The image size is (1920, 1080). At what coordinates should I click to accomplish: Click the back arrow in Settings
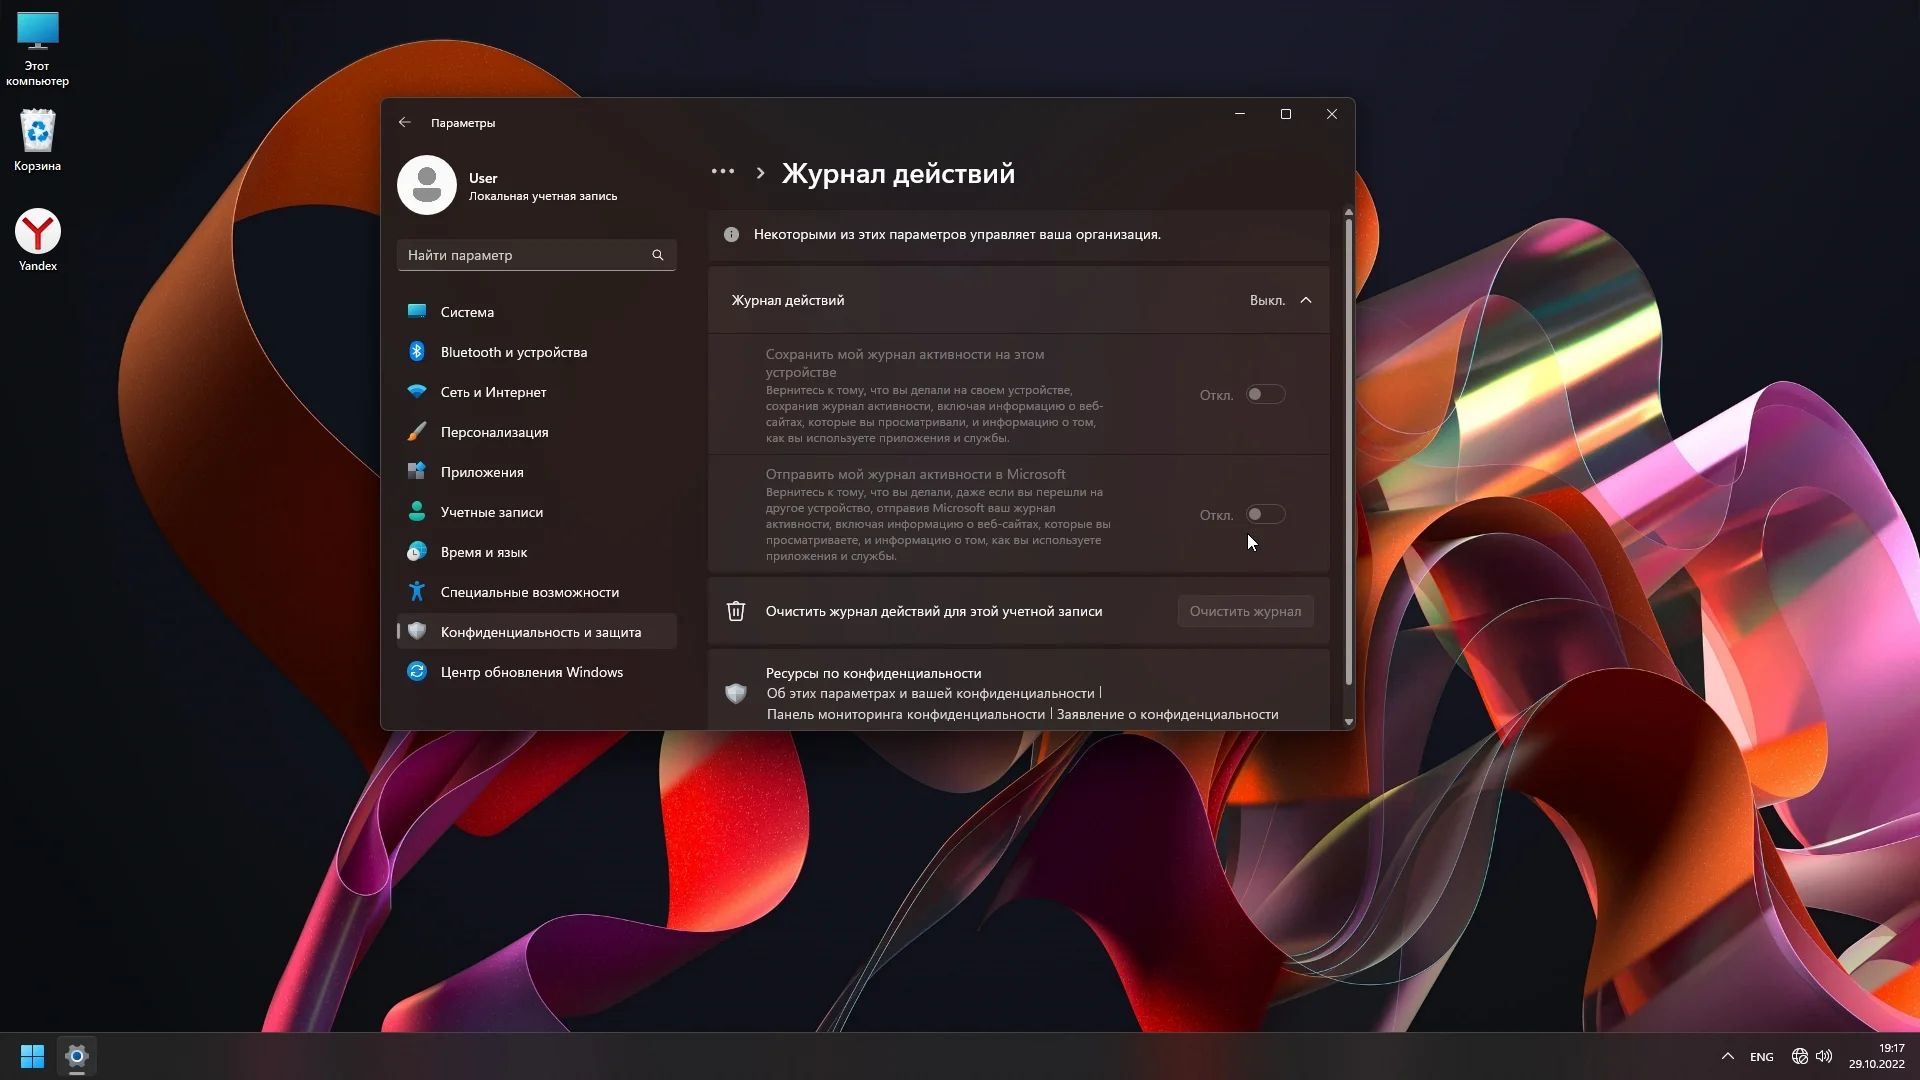405,122
